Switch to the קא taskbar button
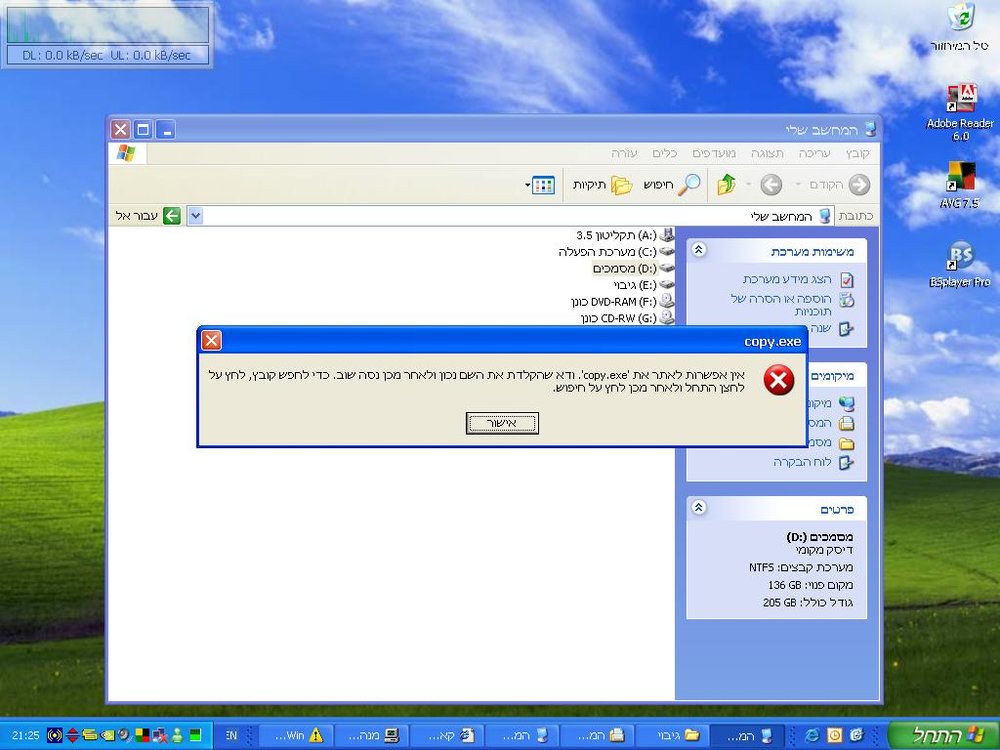This screenshot has height=750, width=1000. (445, 735)
